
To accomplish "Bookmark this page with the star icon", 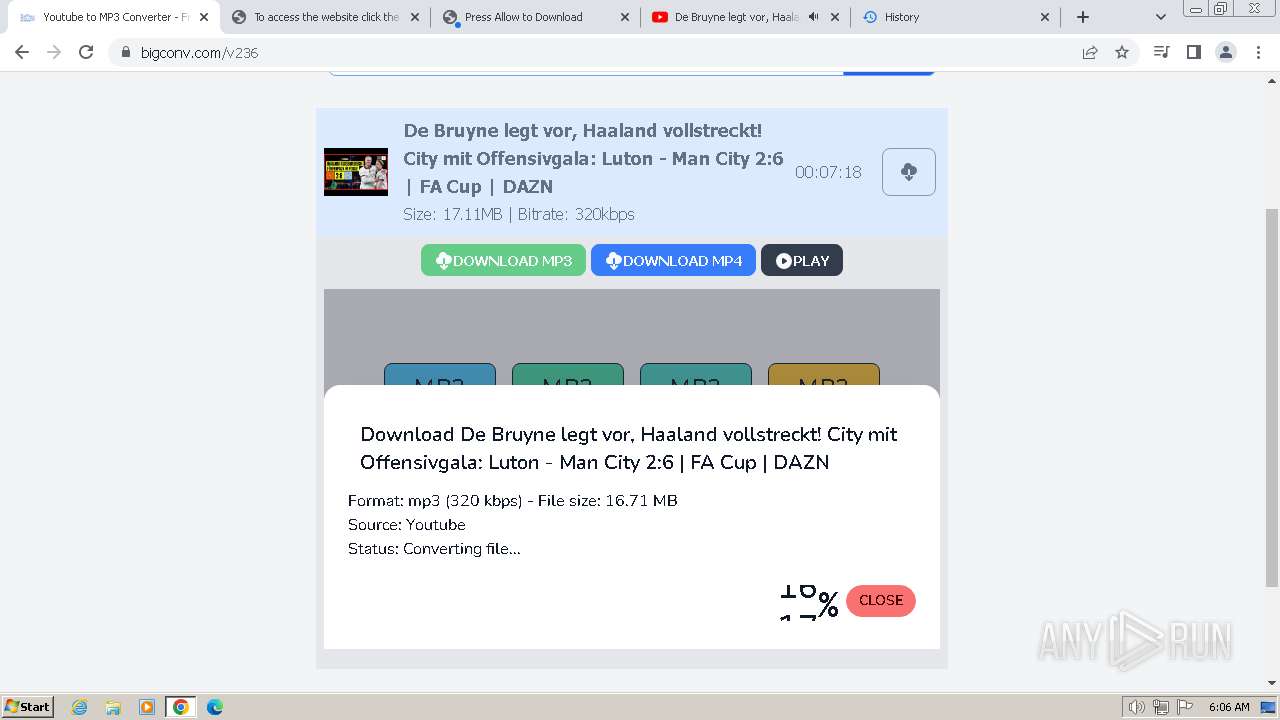I will point(1122,52).
